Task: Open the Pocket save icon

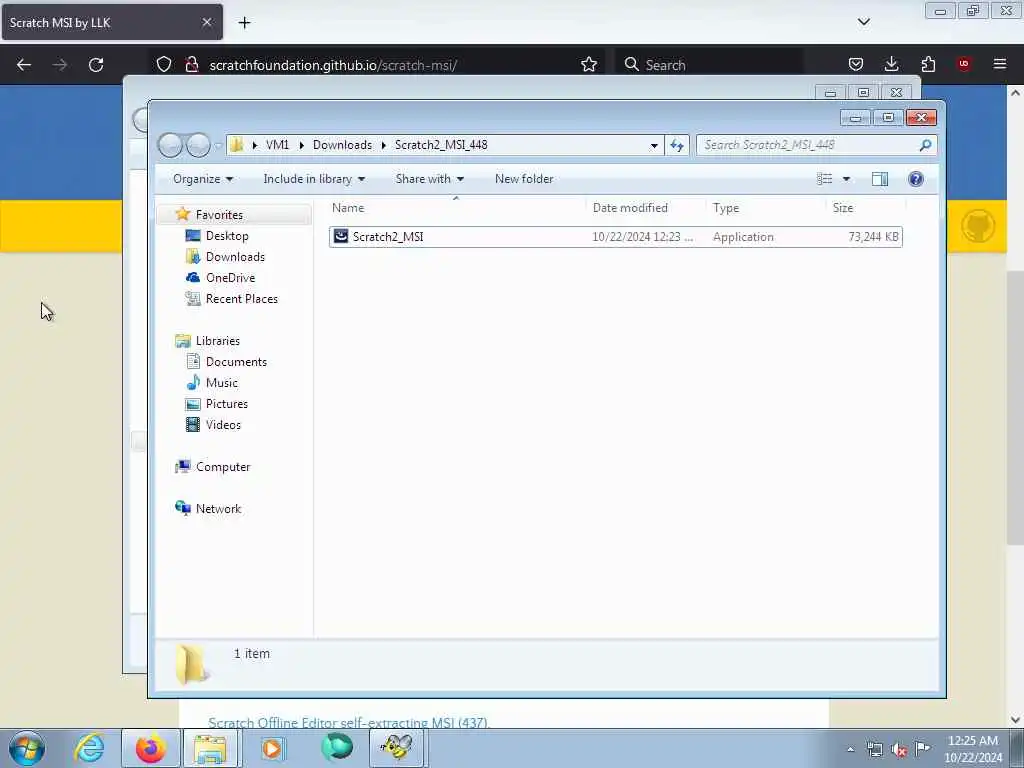Action: (x=856, y=64)
